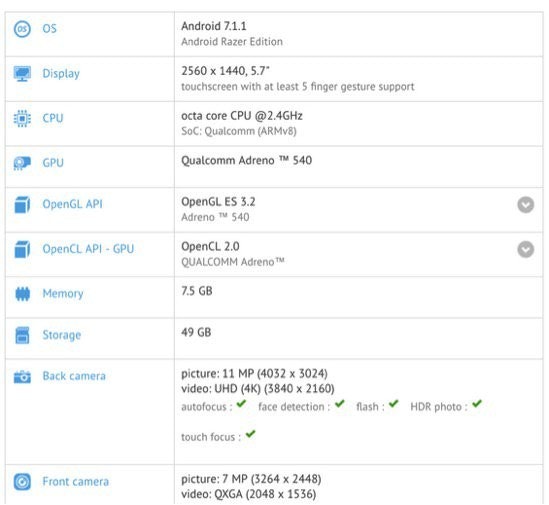Open the Back camera label link
Viewport: 549px width, 505px height.
click(74, 376)
